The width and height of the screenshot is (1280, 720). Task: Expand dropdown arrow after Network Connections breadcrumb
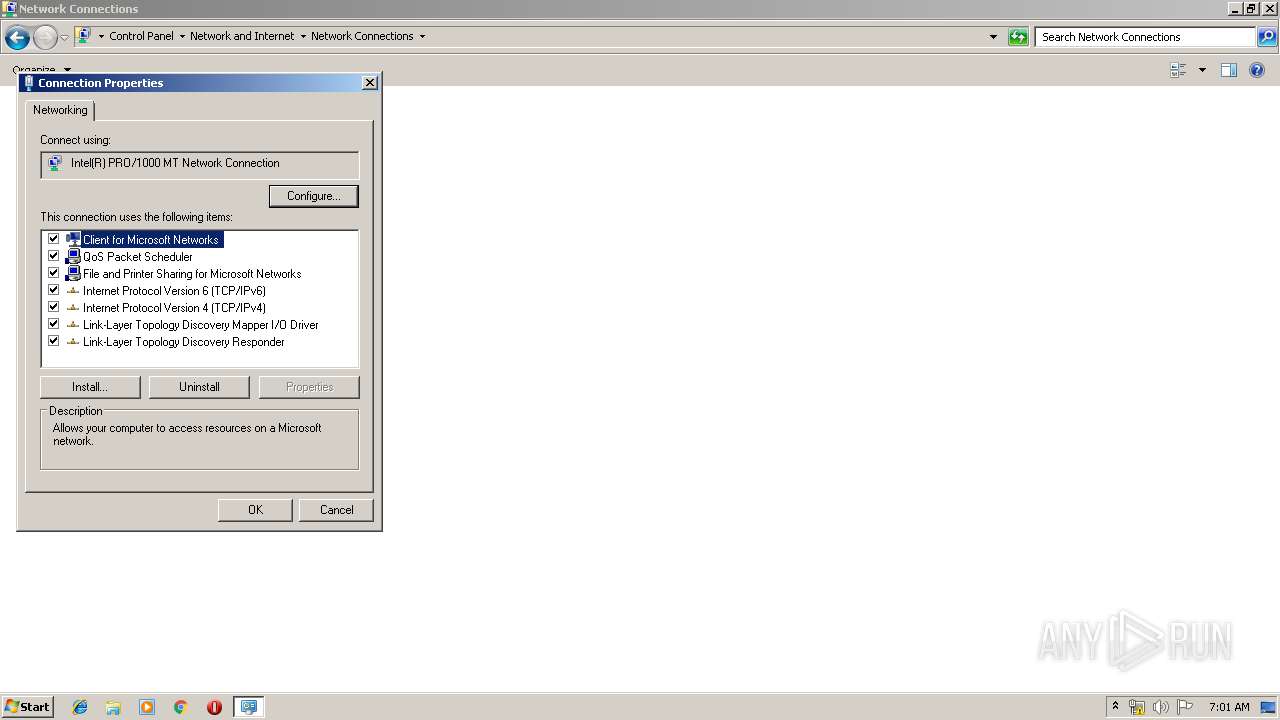(422, 36)
